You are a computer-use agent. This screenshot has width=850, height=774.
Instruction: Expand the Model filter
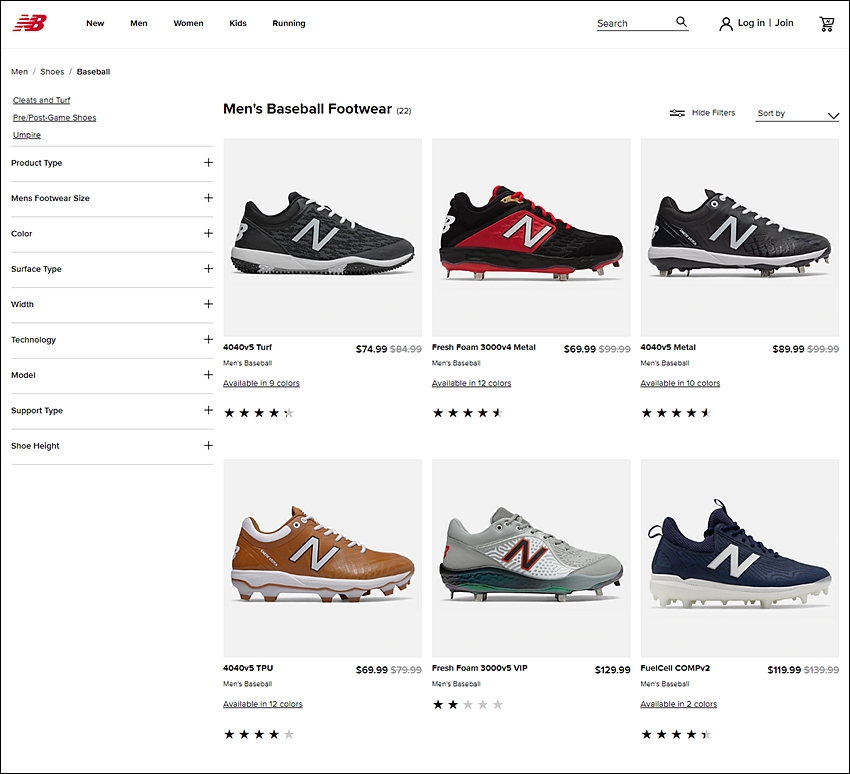pyautogui.click(x=112, y=375)
